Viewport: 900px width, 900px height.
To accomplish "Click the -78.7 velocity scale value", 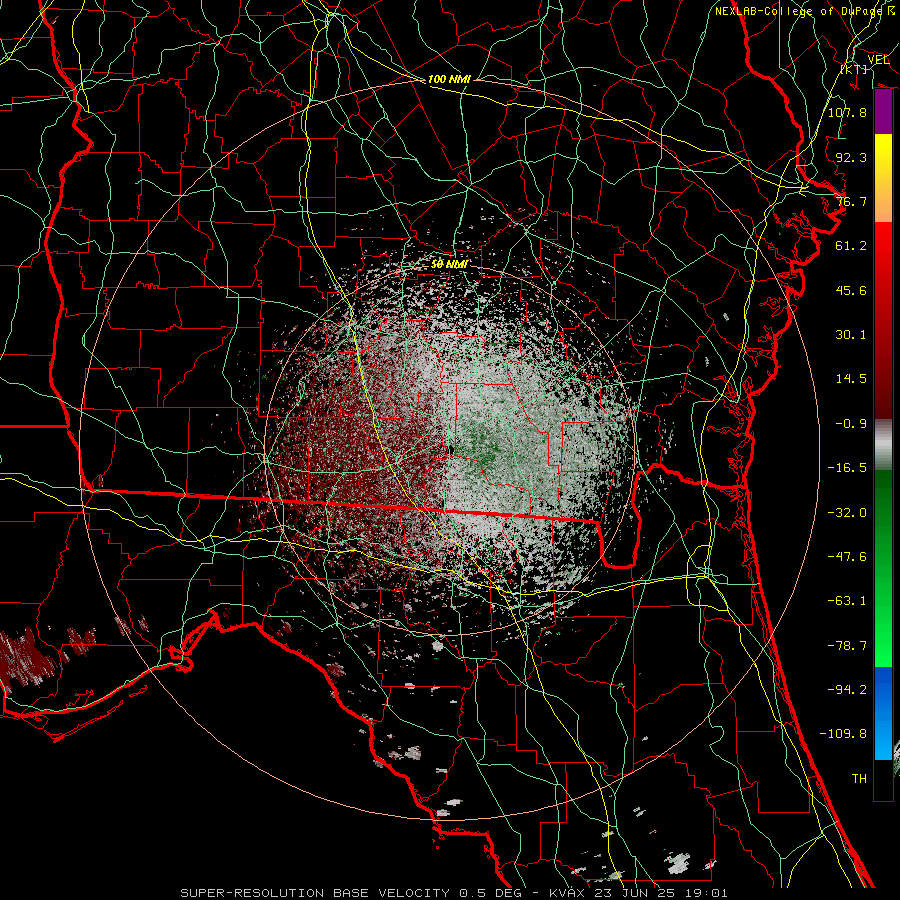I will pyautogui.click(x=847, y=646).
